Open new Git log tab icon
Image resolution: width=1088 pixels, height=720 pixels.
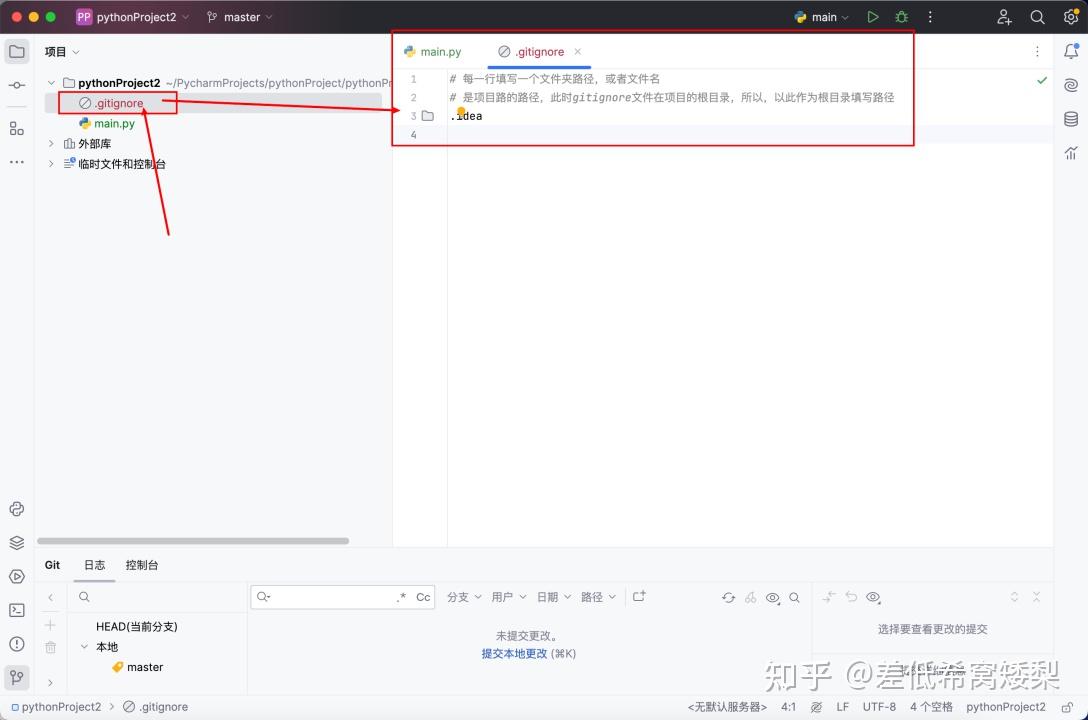pyautogui.click(x=639, y=597)
